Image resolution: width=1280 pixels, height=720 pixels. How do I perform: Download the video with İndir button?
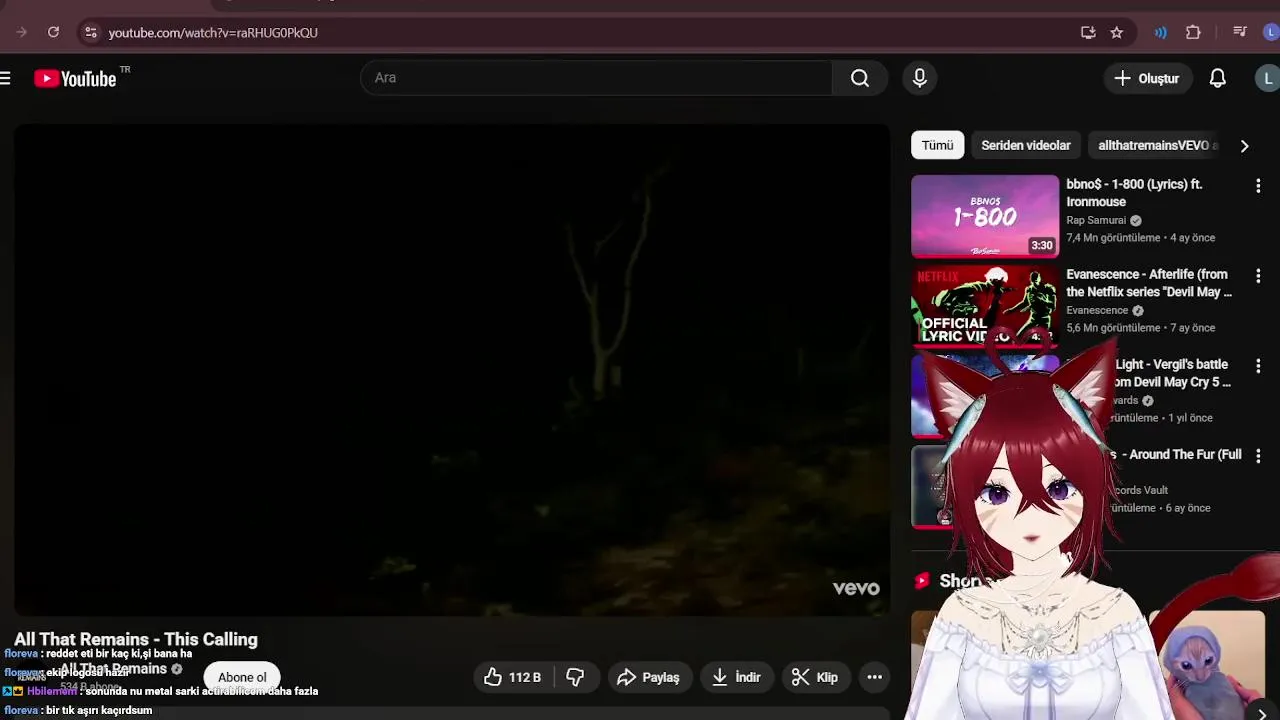736,677
